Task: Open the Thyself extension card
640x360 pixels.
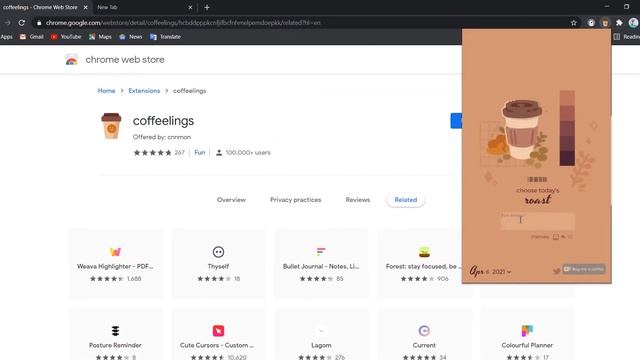Action: tap(218, 264)
